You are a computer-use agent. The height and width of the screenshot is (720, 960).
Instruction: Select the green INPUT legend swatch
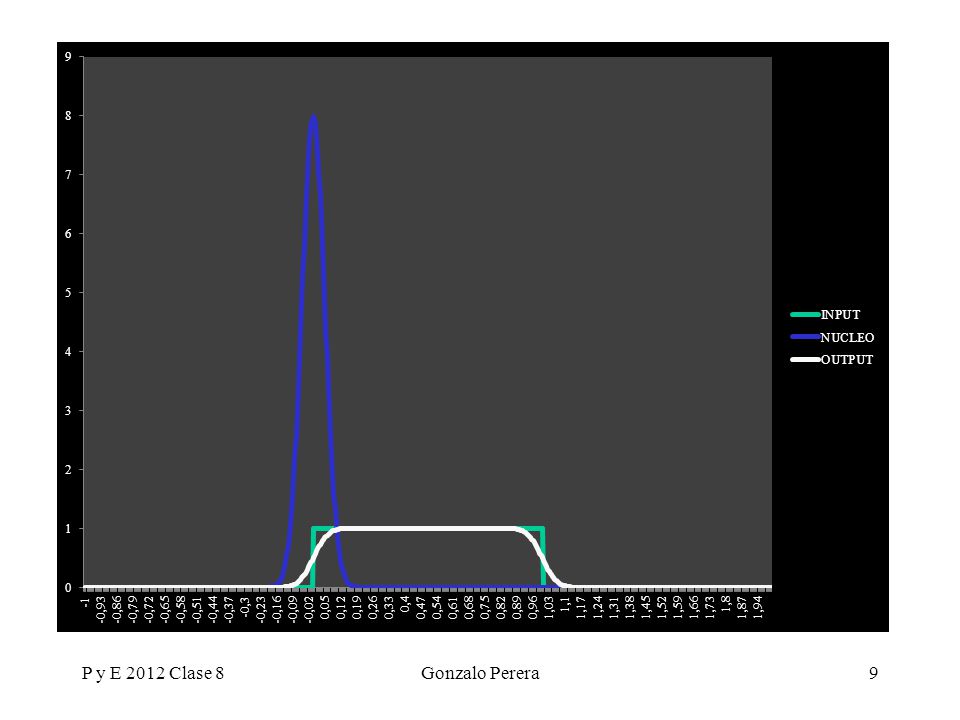805,315
